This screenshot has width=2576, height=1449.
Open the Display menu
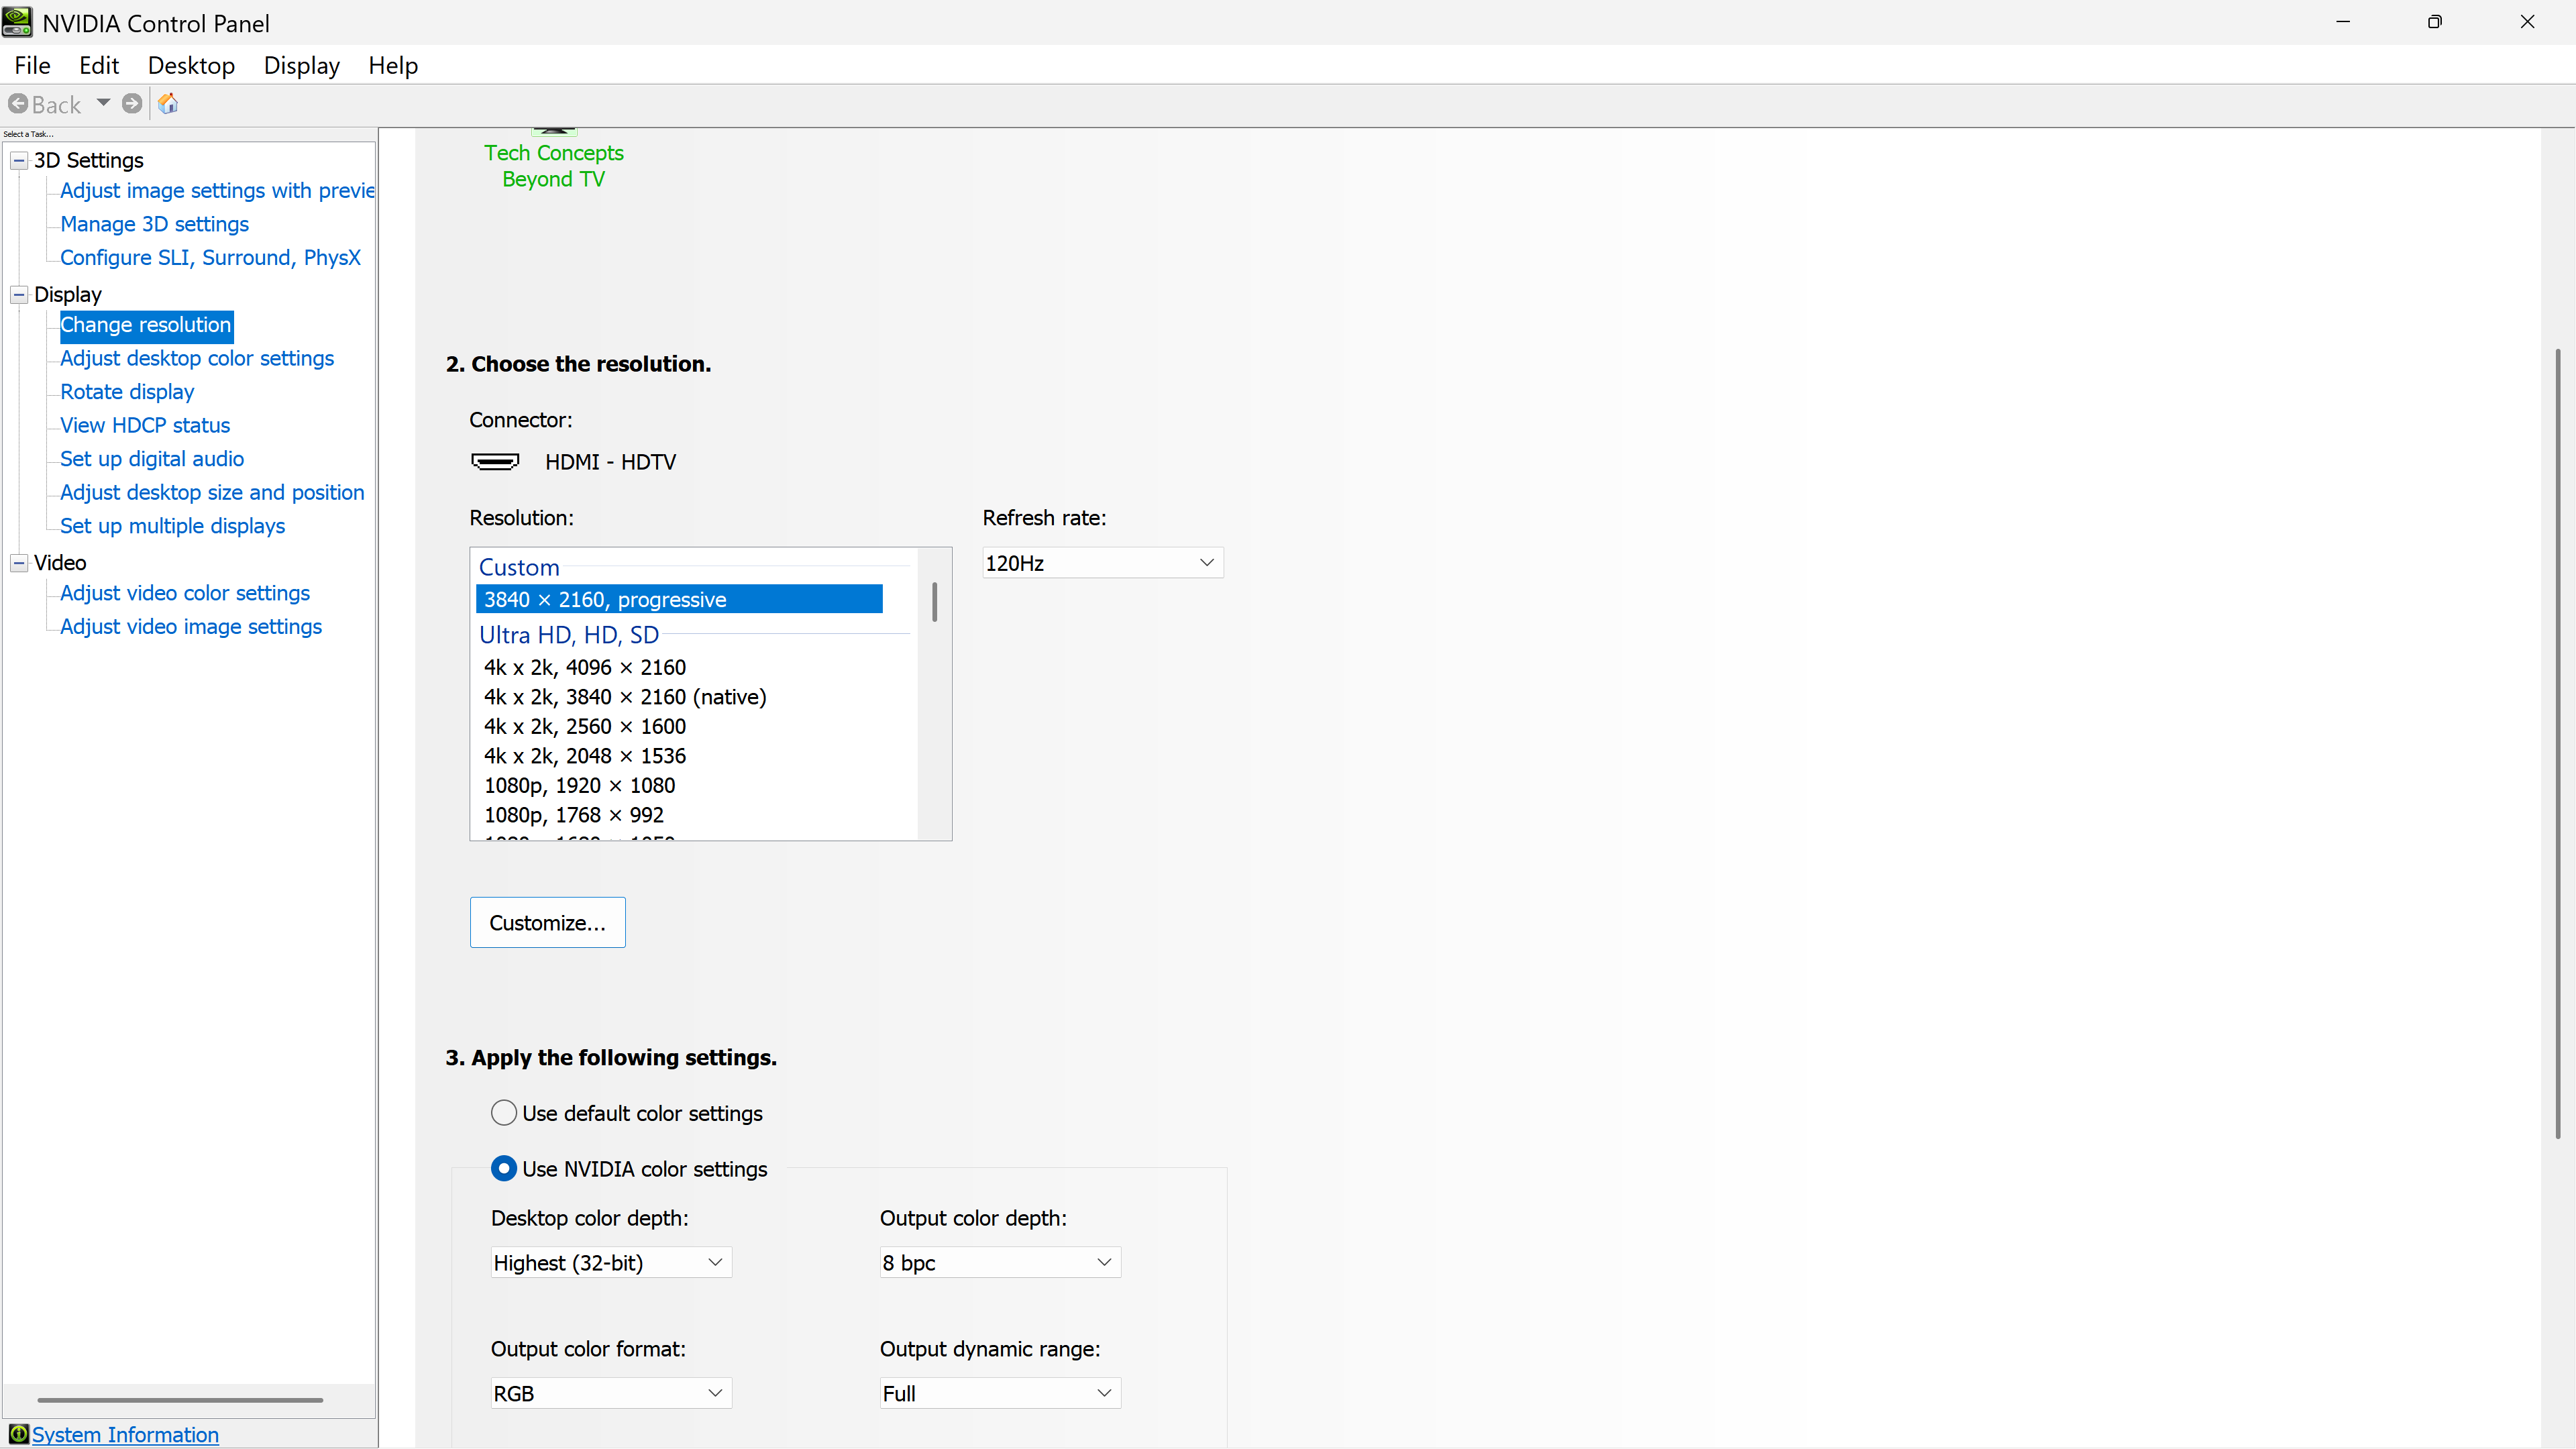(x=302, y=65)
